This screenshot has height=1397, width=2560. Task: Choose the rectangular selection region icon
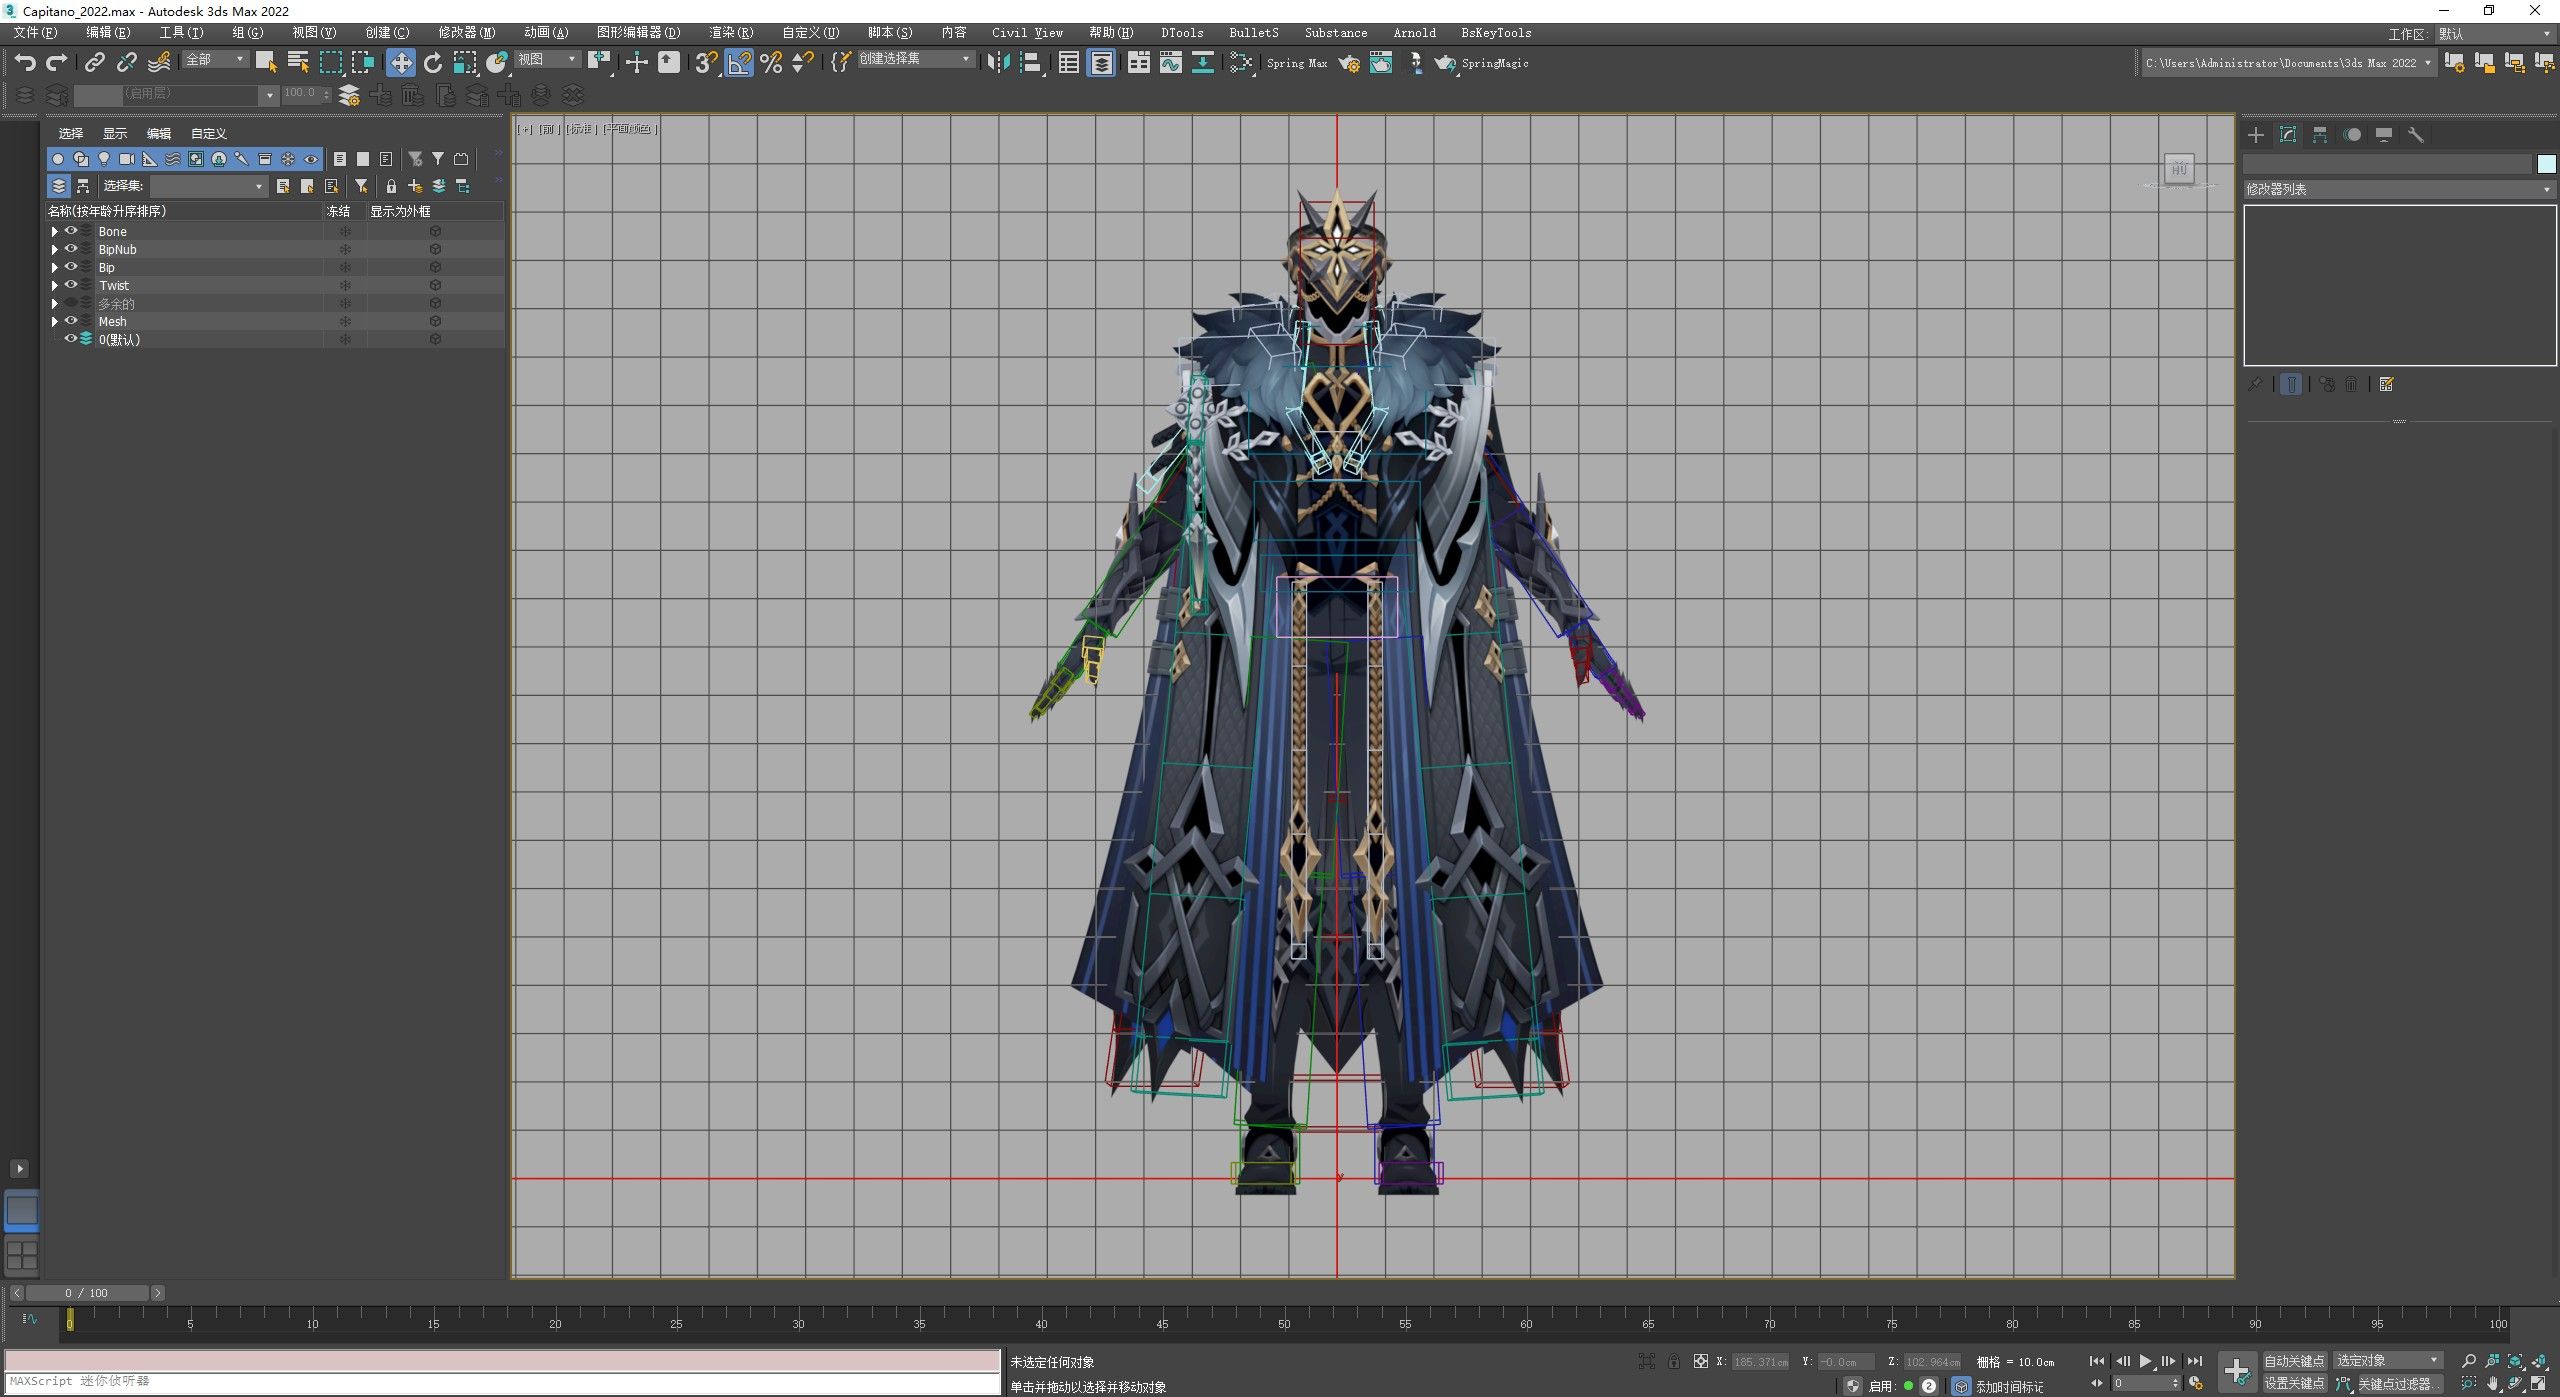click(330, 63)
